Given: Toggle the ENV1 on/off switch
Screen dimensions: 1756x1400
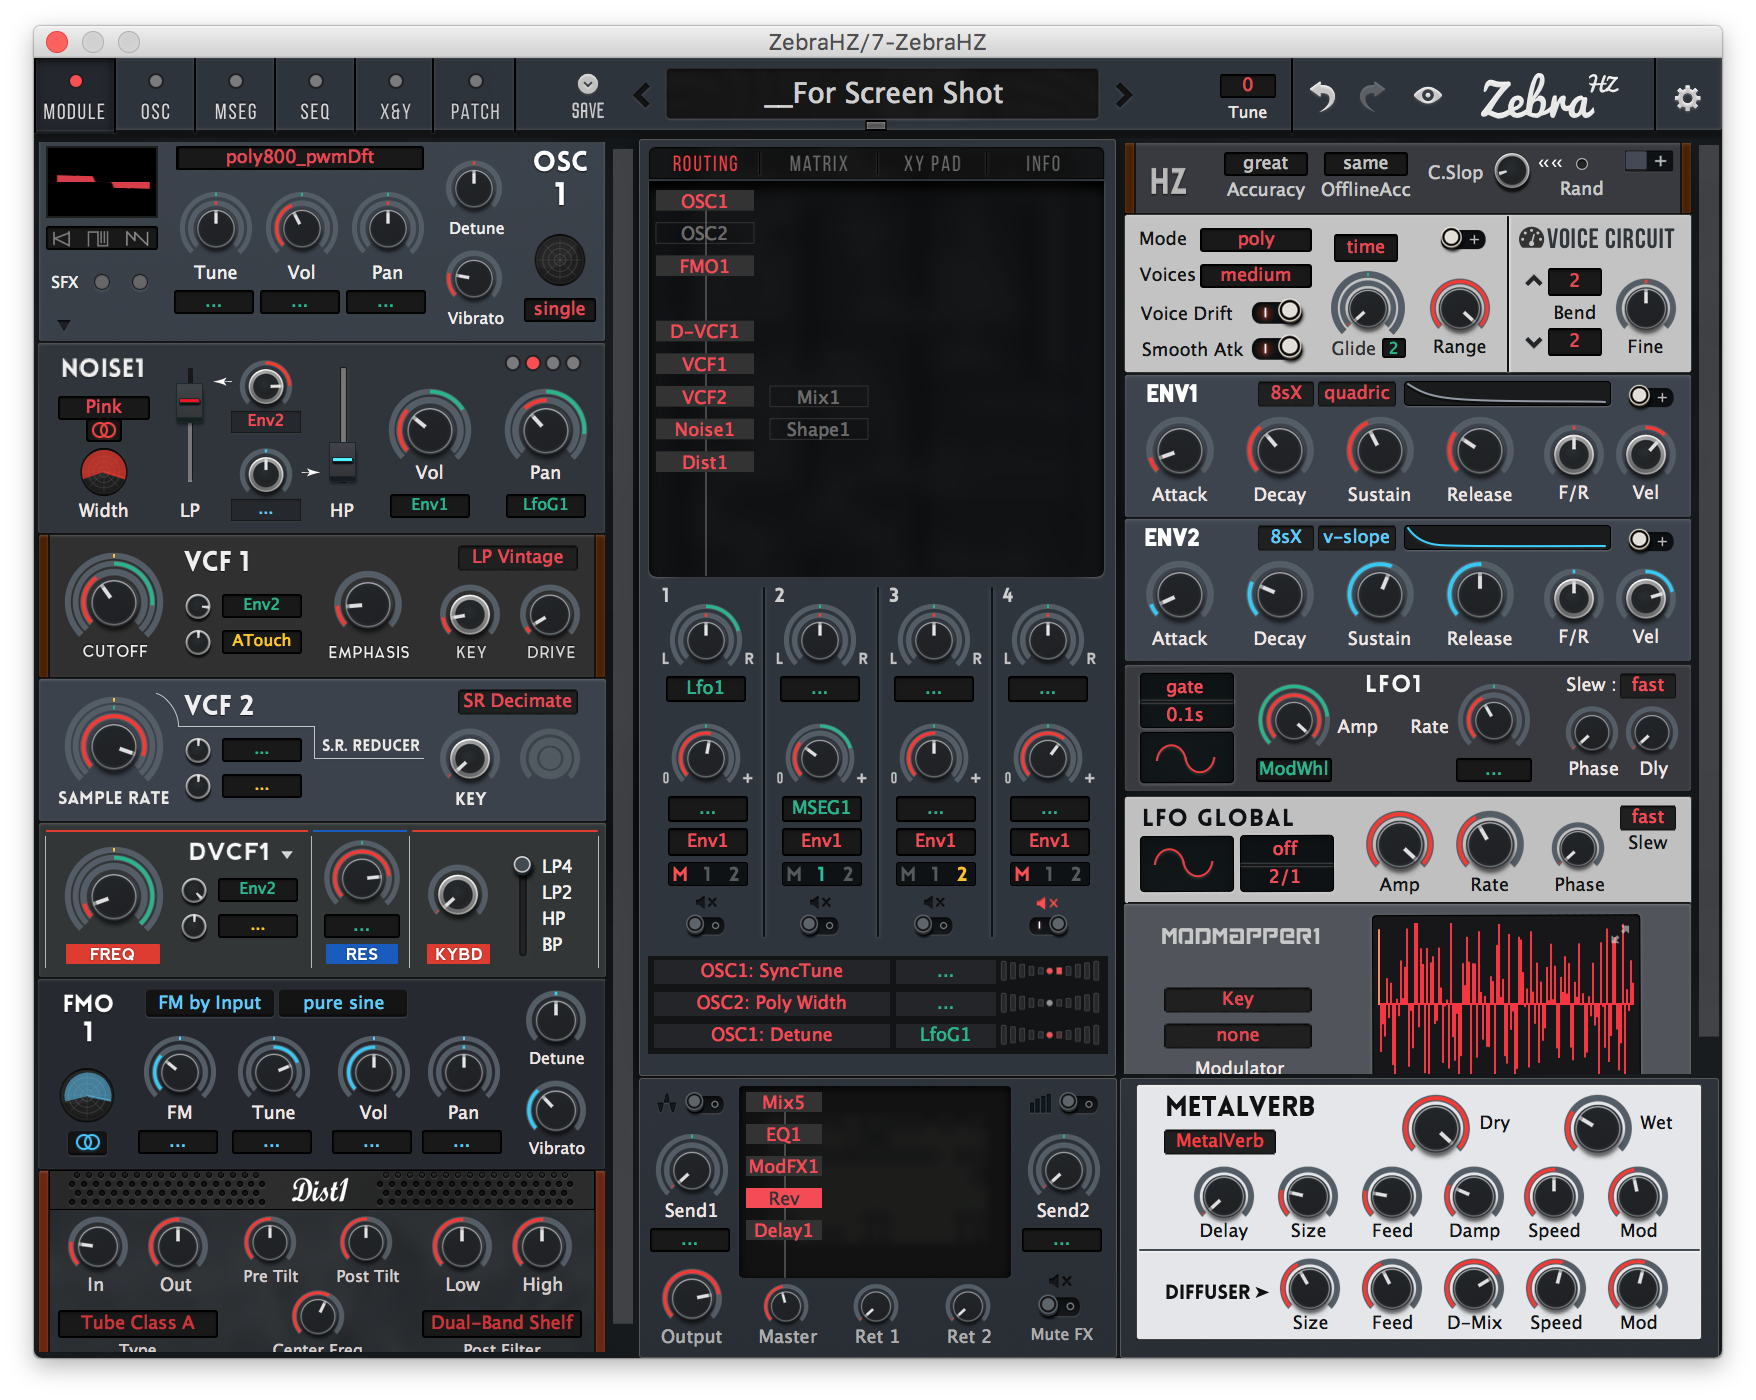Looking at the screenshot, I should click(x=1649, y=396).
